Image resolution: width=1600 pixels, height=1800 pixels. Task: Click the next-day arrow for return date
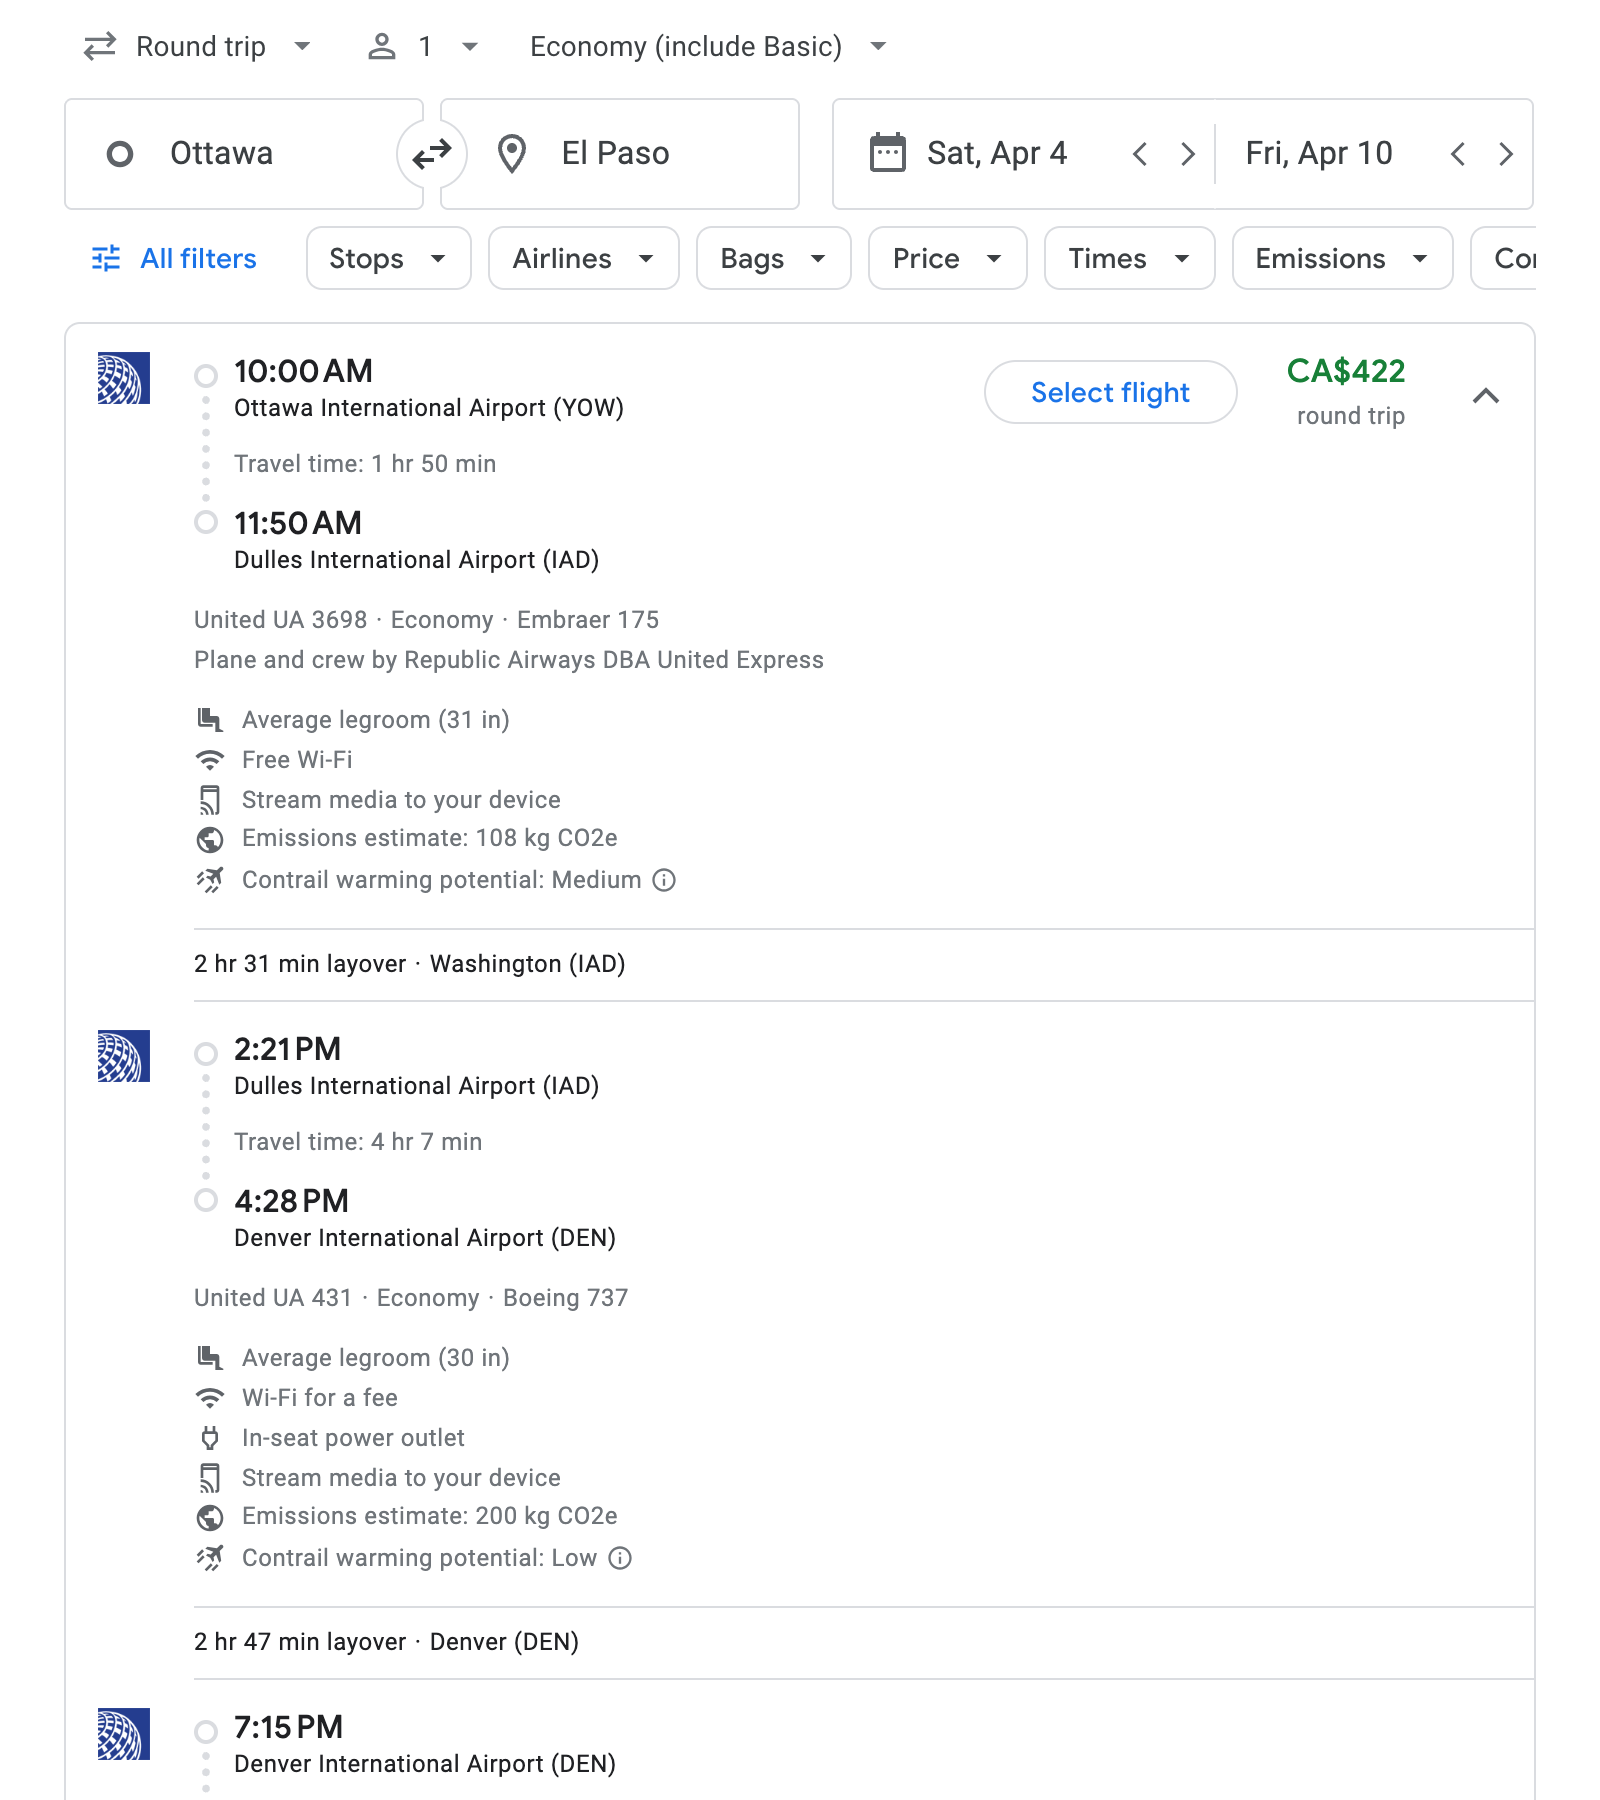(x=1506, y=154)
